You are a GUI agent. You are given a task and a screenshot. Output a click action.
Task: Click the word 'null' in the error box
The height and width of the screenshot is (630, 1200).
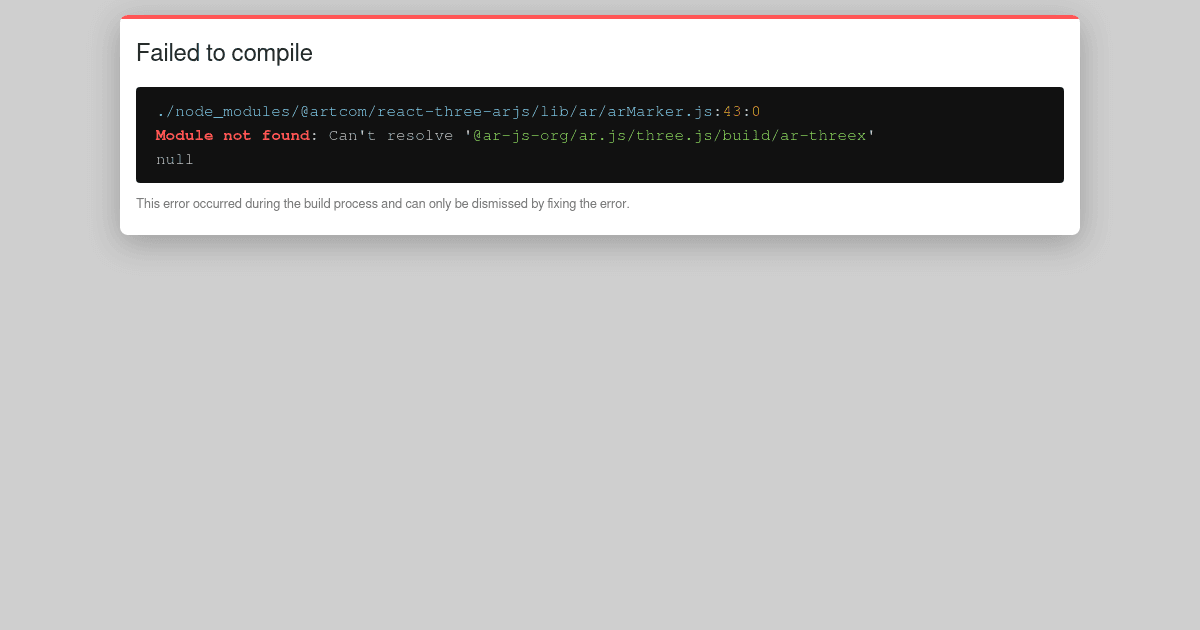175,159
